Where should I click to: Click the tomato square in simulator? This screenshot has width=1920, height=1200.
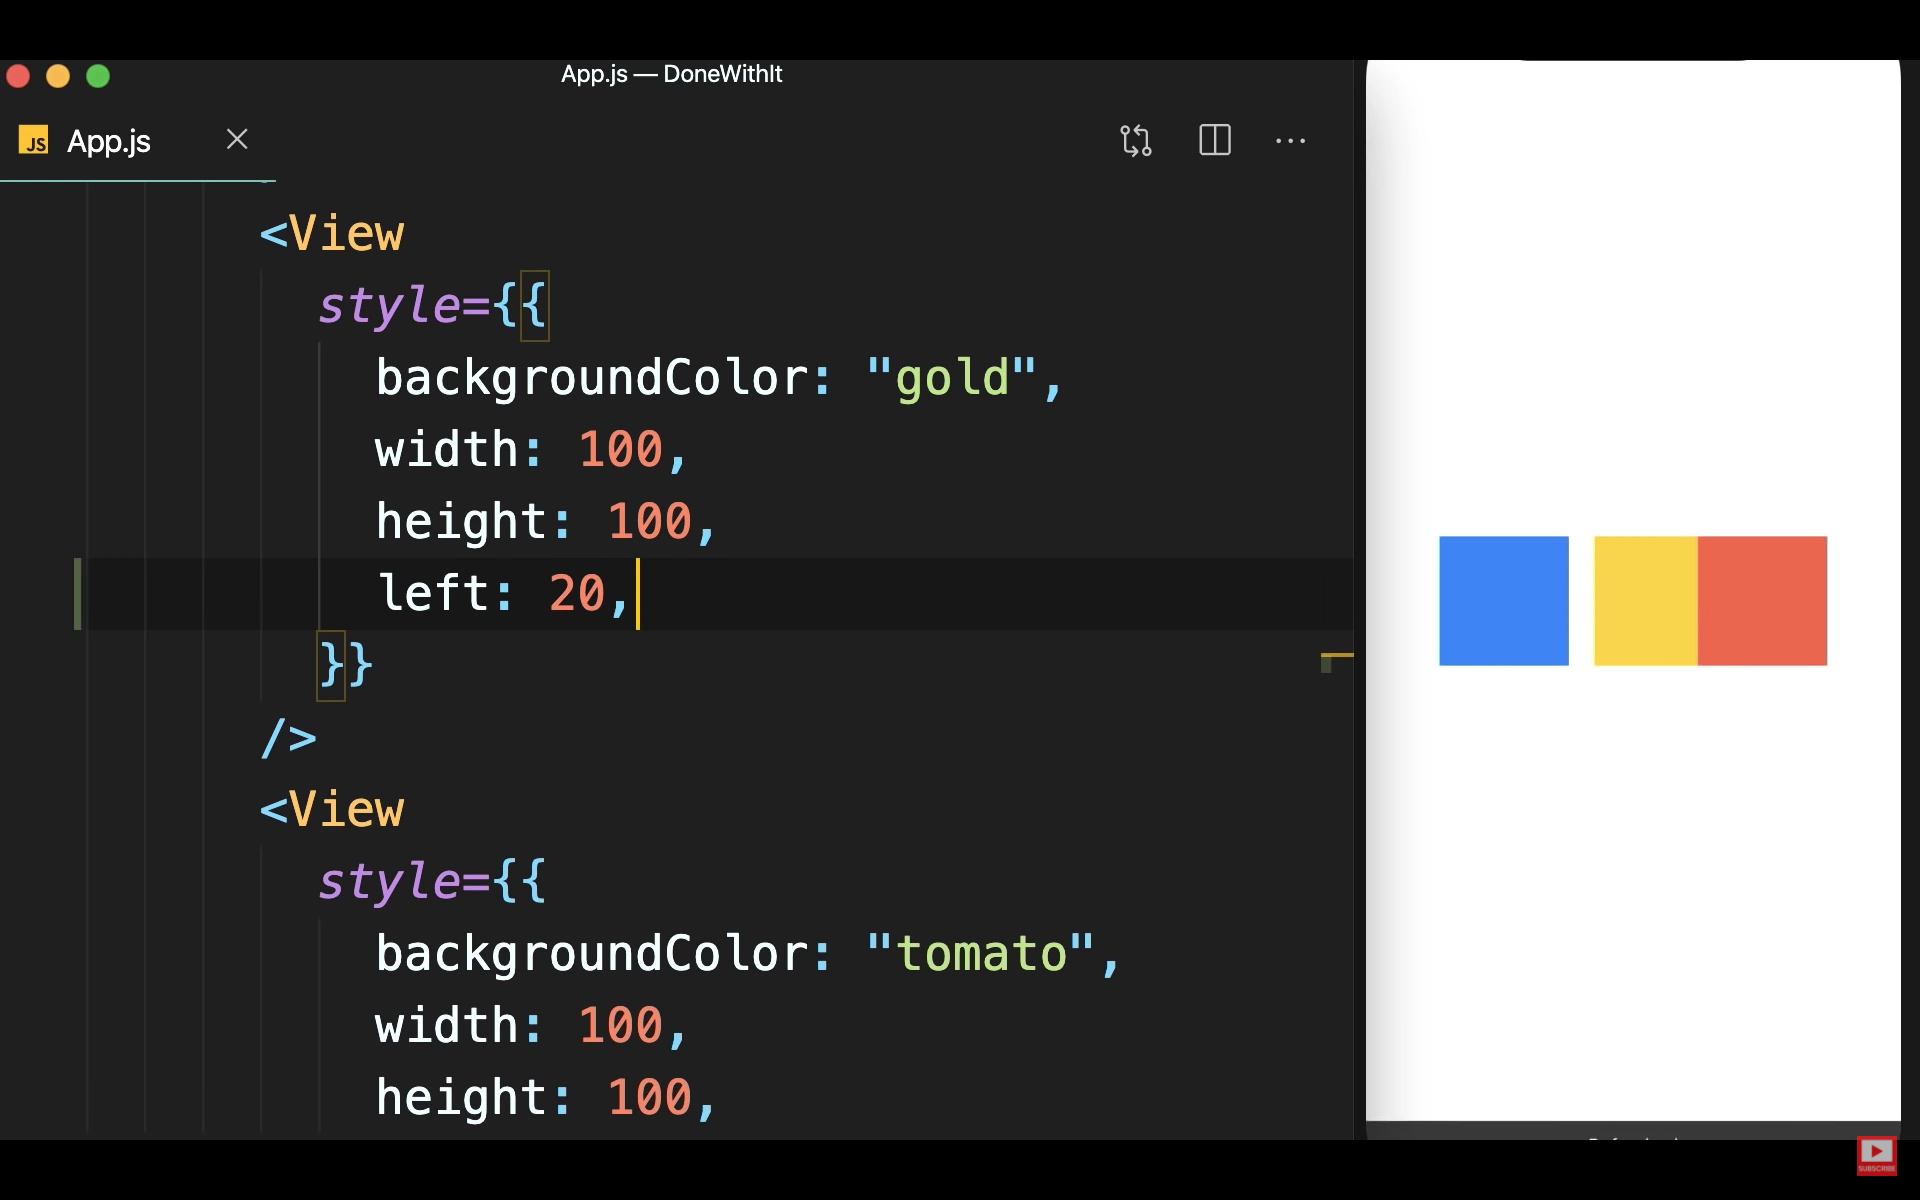click(x=1762, y=600)
